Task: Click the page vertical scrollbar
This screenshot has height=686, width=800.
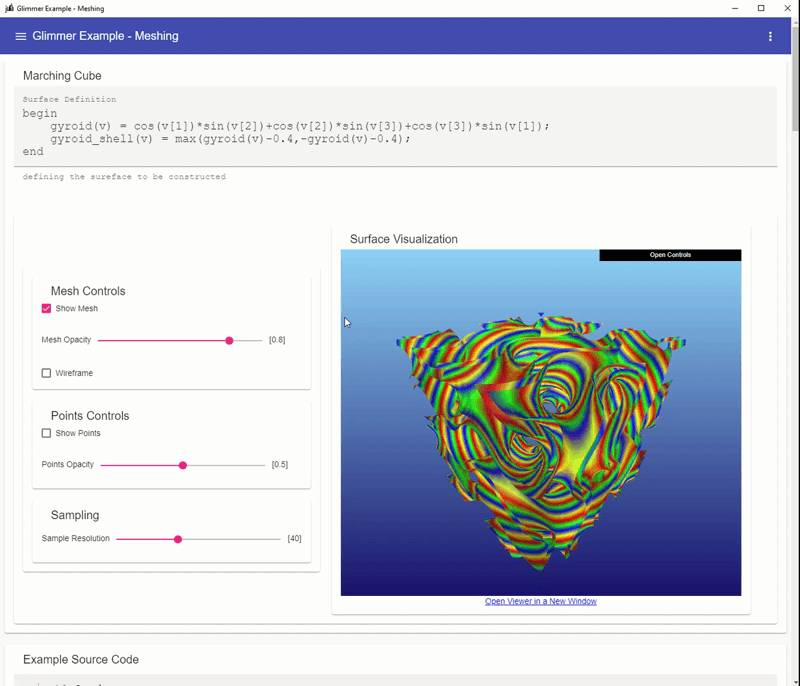Action: click(x=794, y=300)
